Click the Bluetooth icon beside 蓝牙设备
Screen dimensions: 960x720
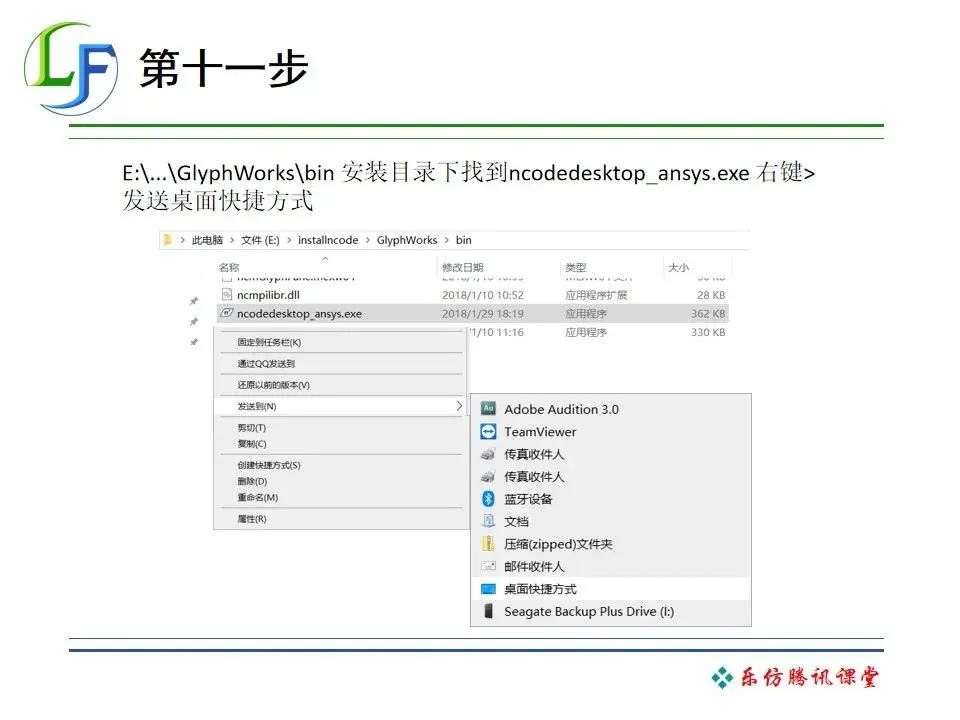coord(488,499)
